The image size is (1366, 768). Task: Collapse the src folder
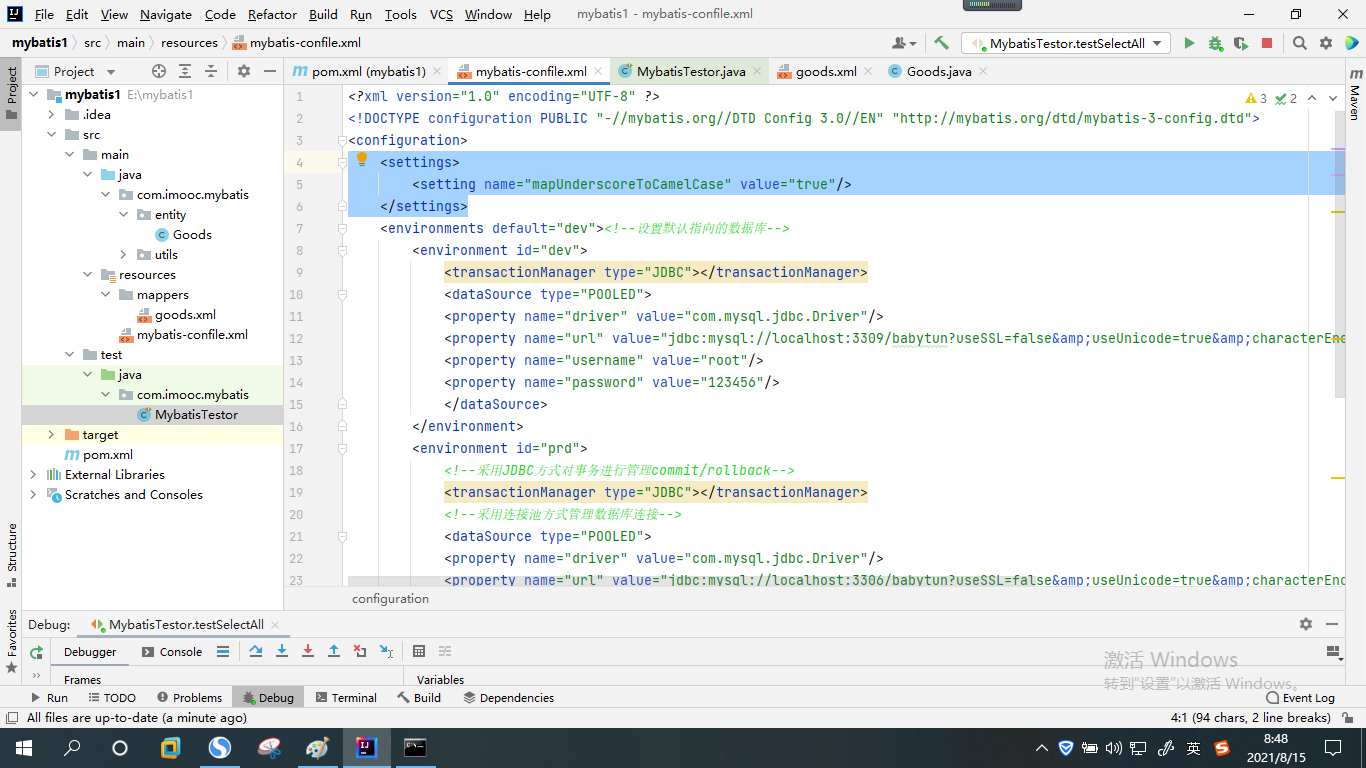(52, 135)
